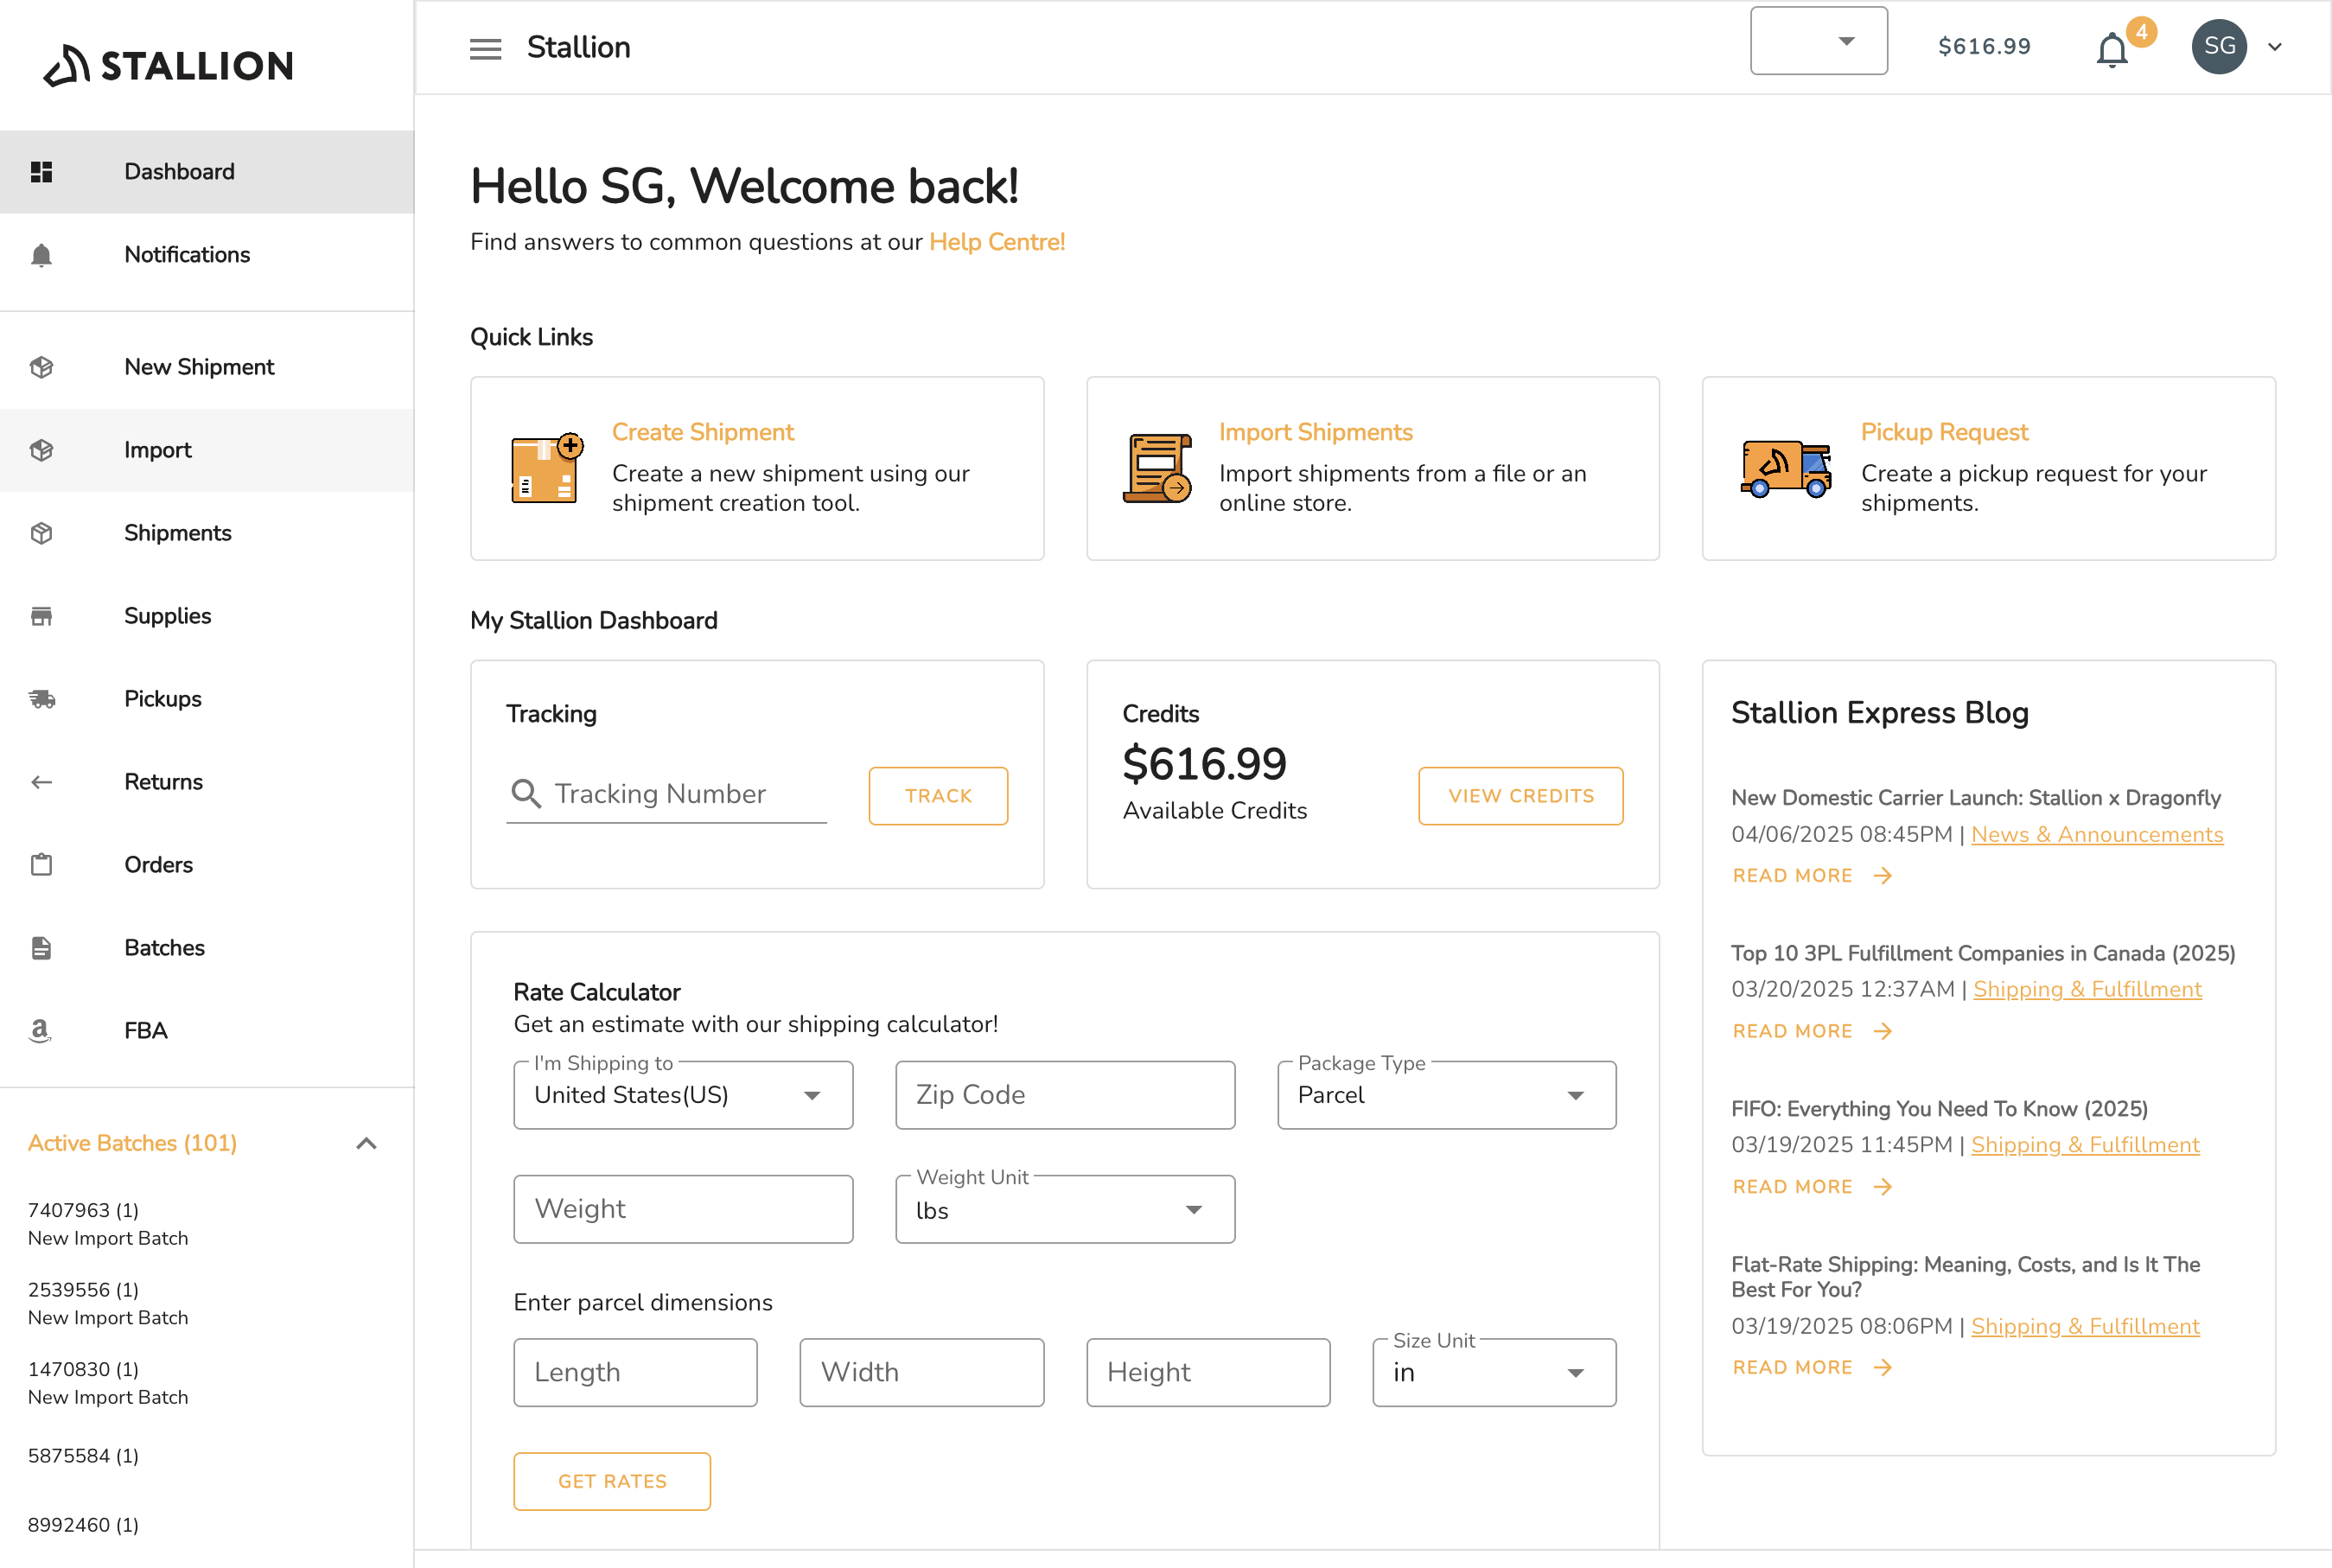Click the Import Shipments scroll icon

pyautogui.click(x=1157, y=468)
